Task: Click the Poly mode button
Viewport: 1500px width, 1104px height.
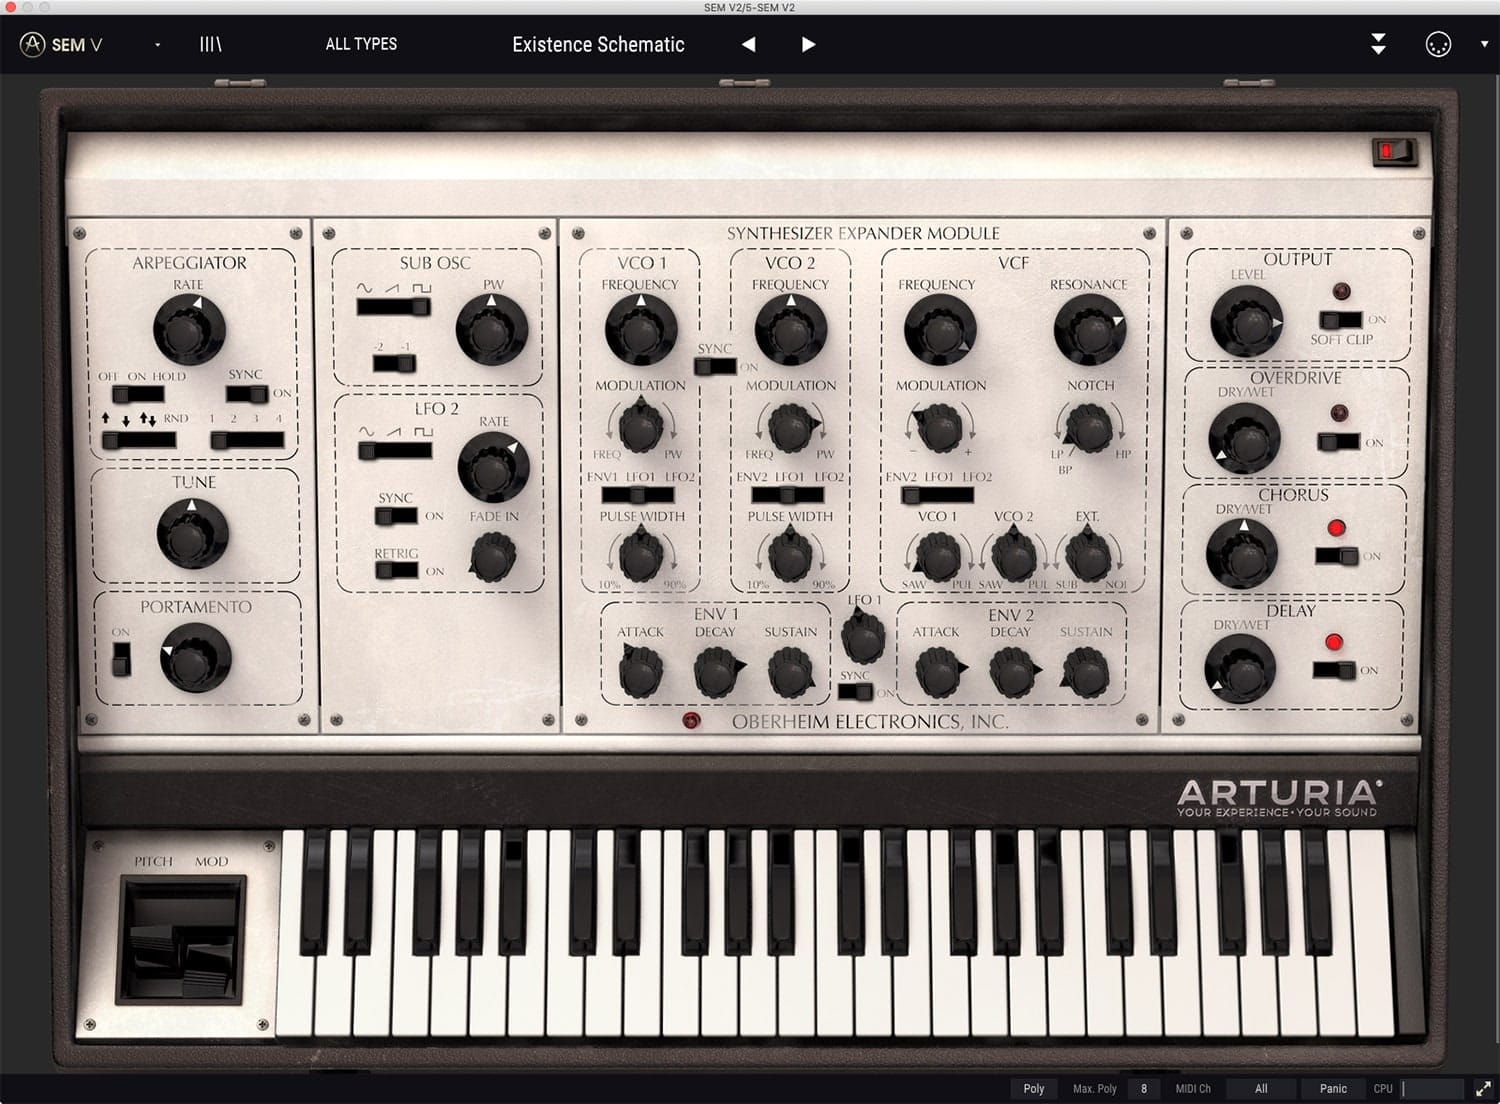Action: tap(1034, 1089)
